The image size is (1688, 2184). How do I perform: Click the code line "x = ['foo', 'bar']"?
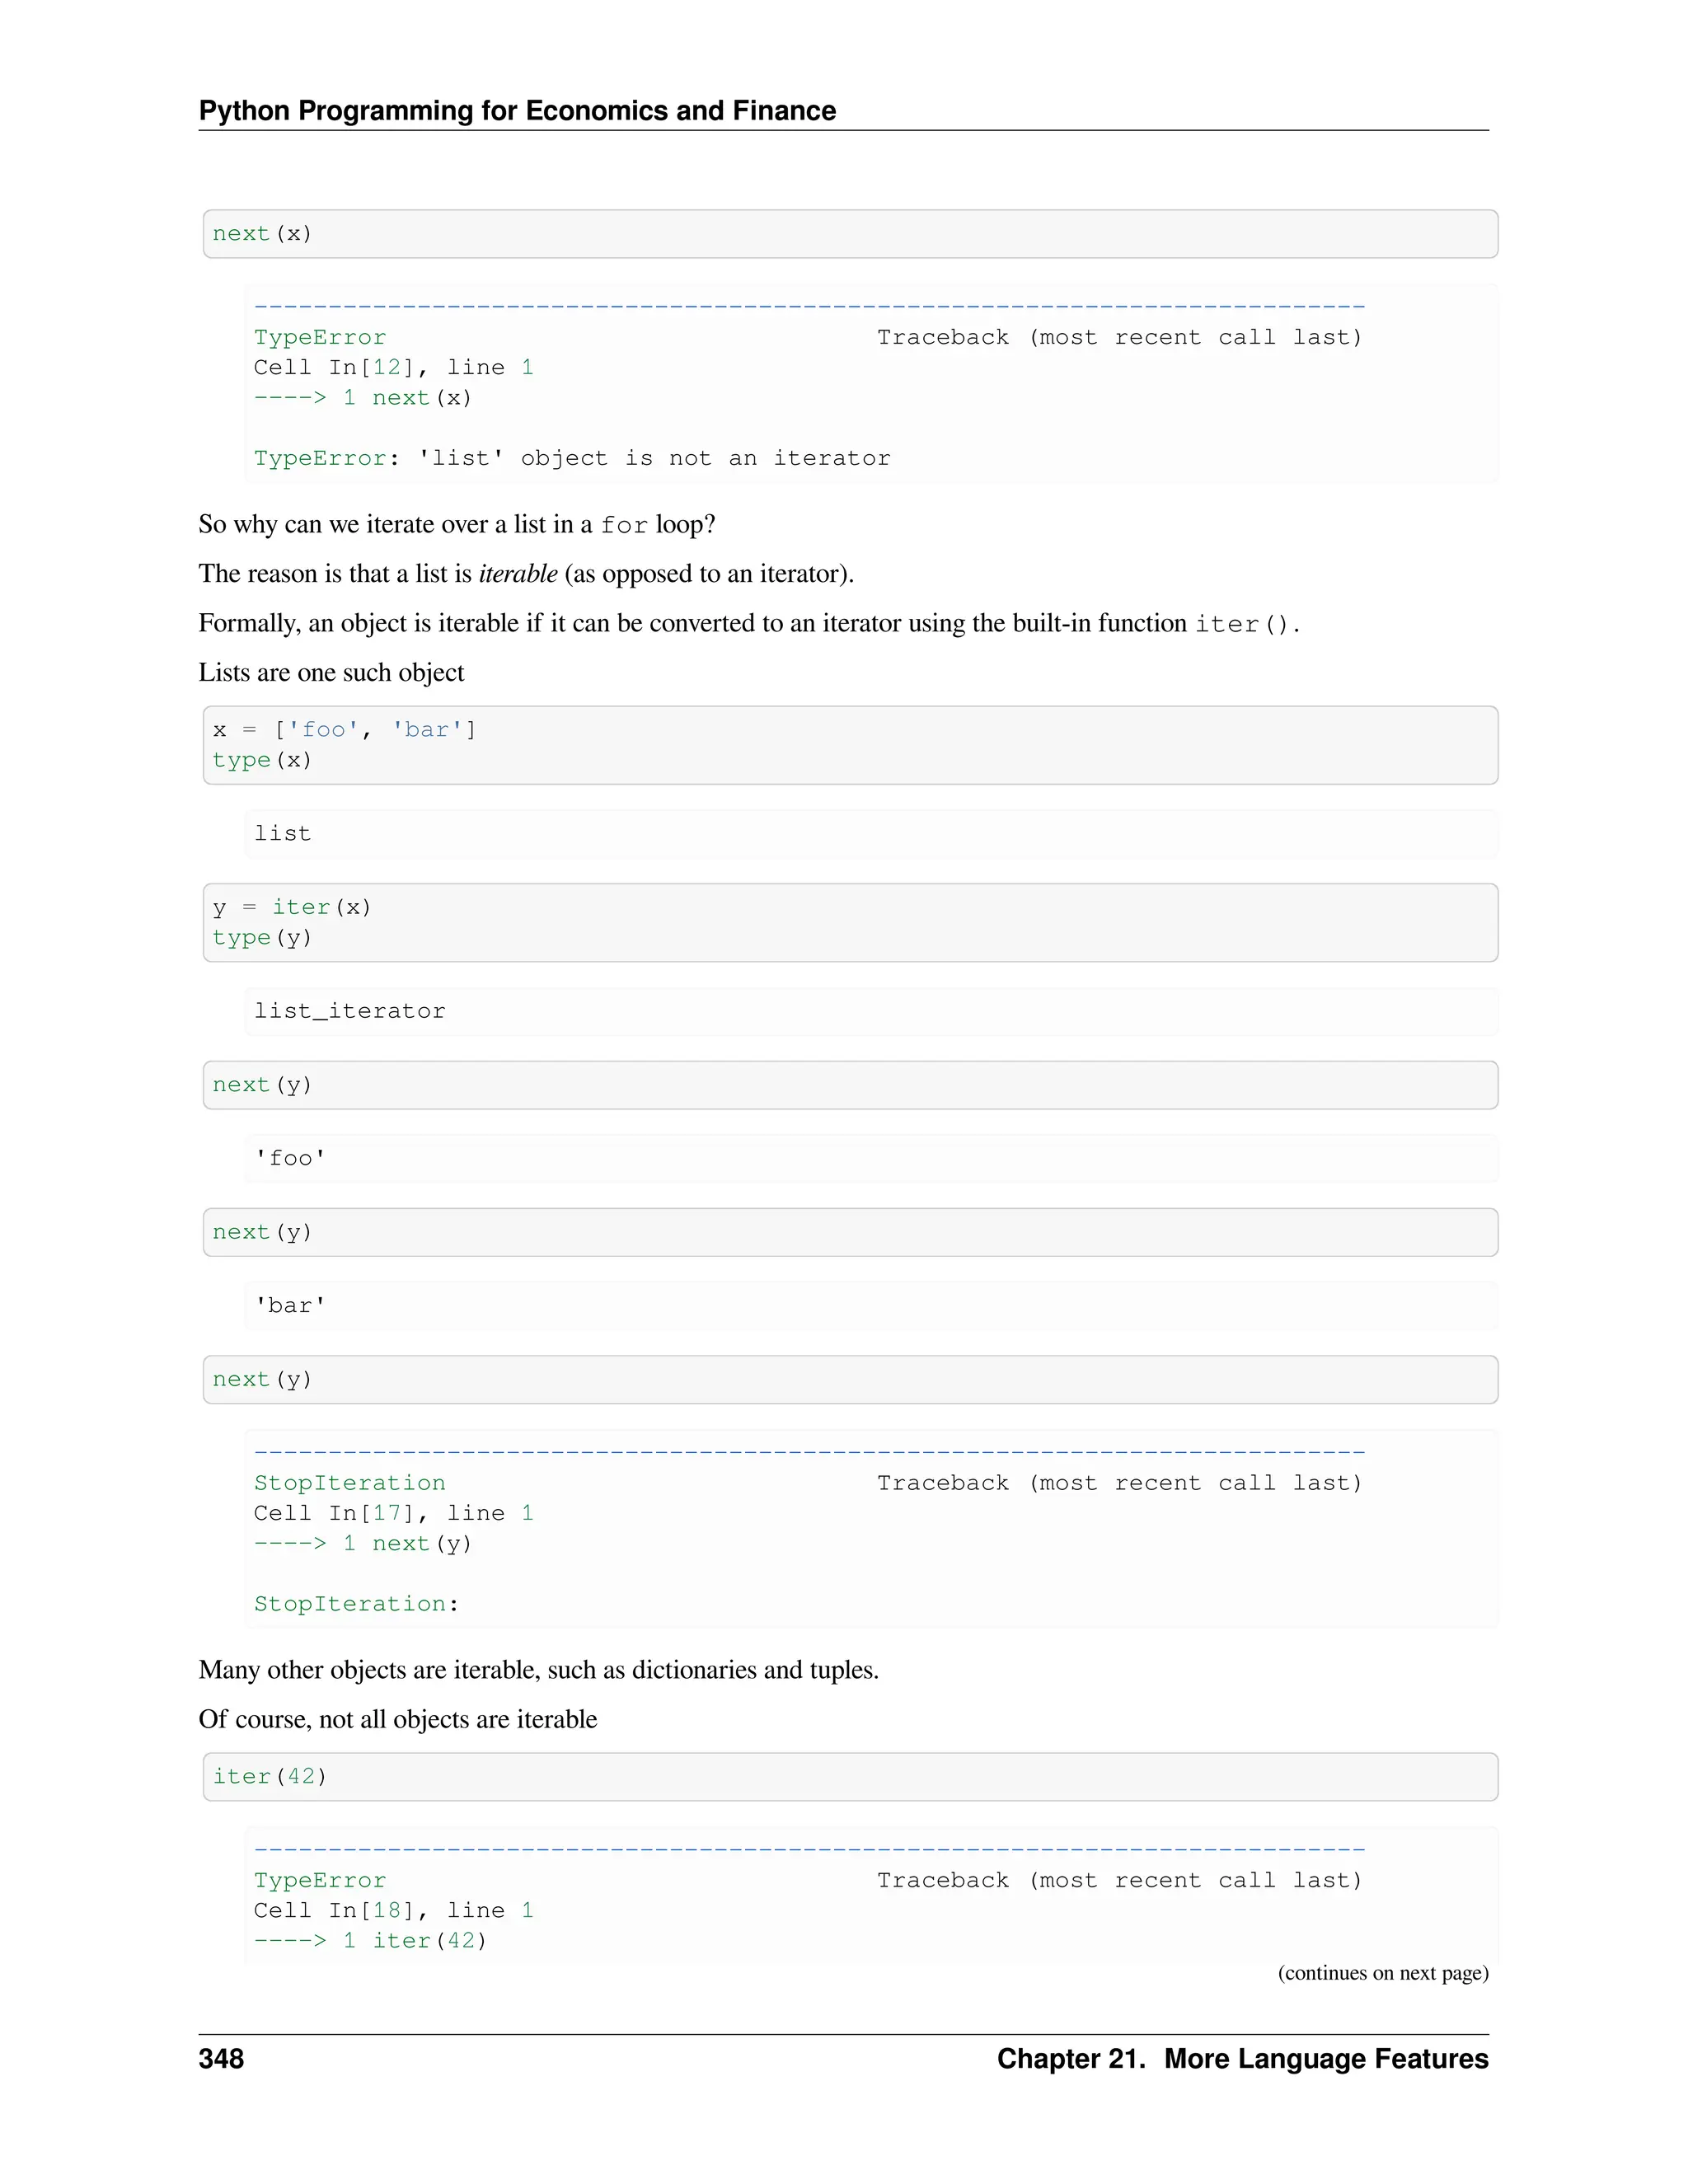pyautogui.click(x=345, y=730)
